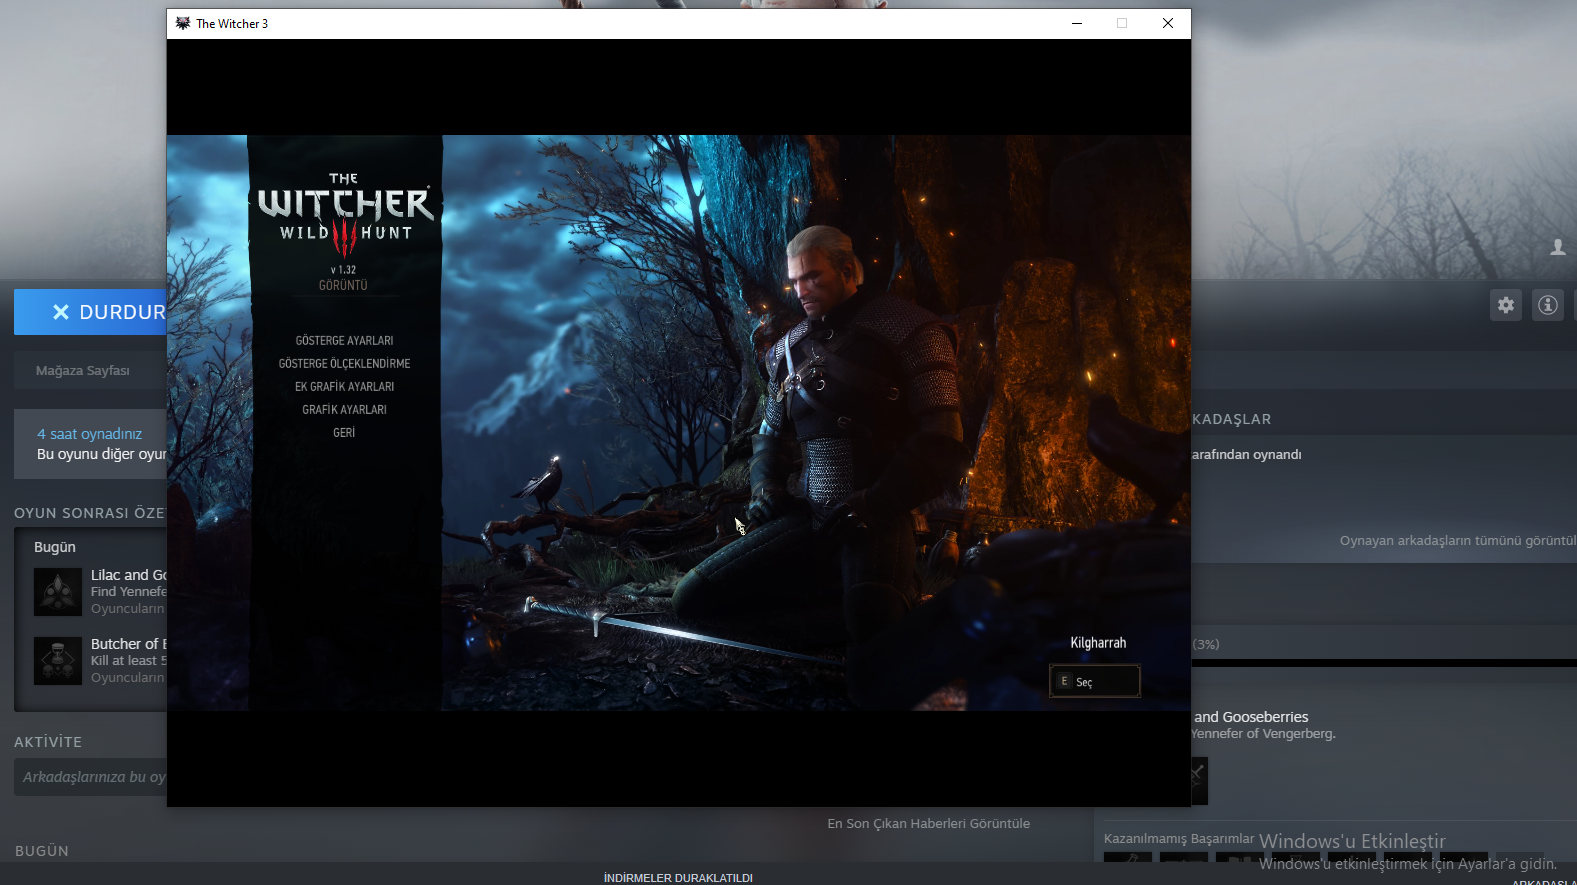Choose GRAFİK AYARLARI from the menu
The height and width of the screenshot is (885, 1577).
344,410
